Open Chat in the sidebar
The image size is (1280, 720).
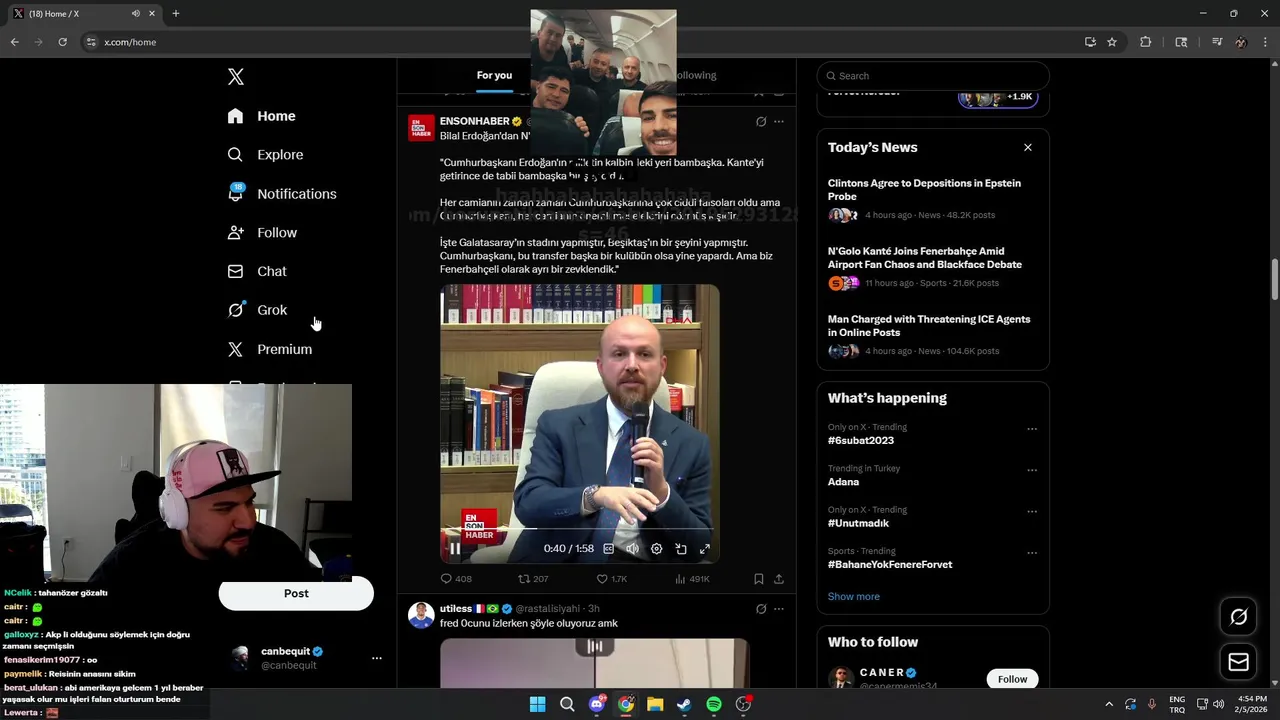[257, 271]
